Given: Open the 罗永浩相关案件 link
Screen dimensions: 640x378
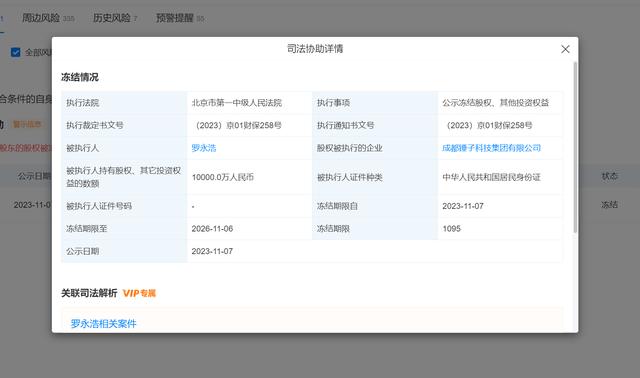Looking at the screenshot, I should 103,324.
